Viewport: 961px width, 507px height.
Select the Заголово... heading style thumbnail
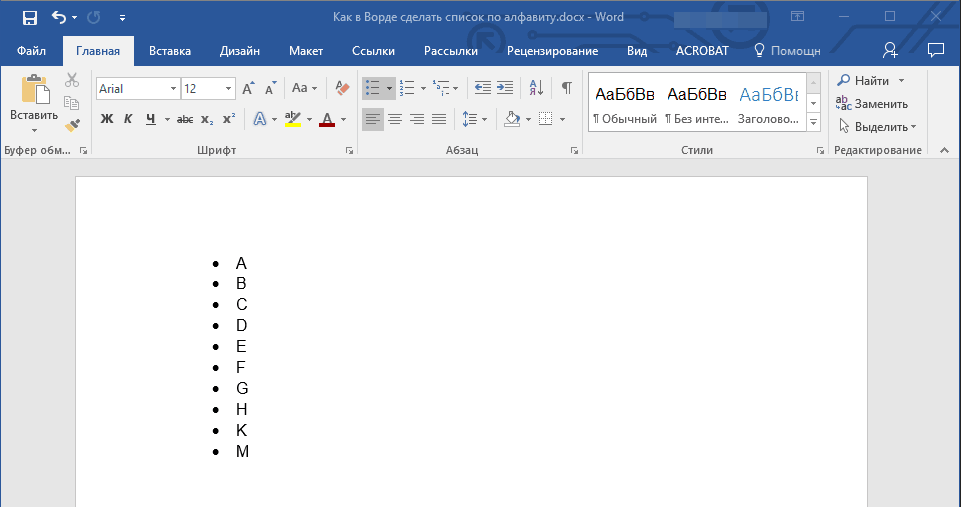(x=768, y=103)
